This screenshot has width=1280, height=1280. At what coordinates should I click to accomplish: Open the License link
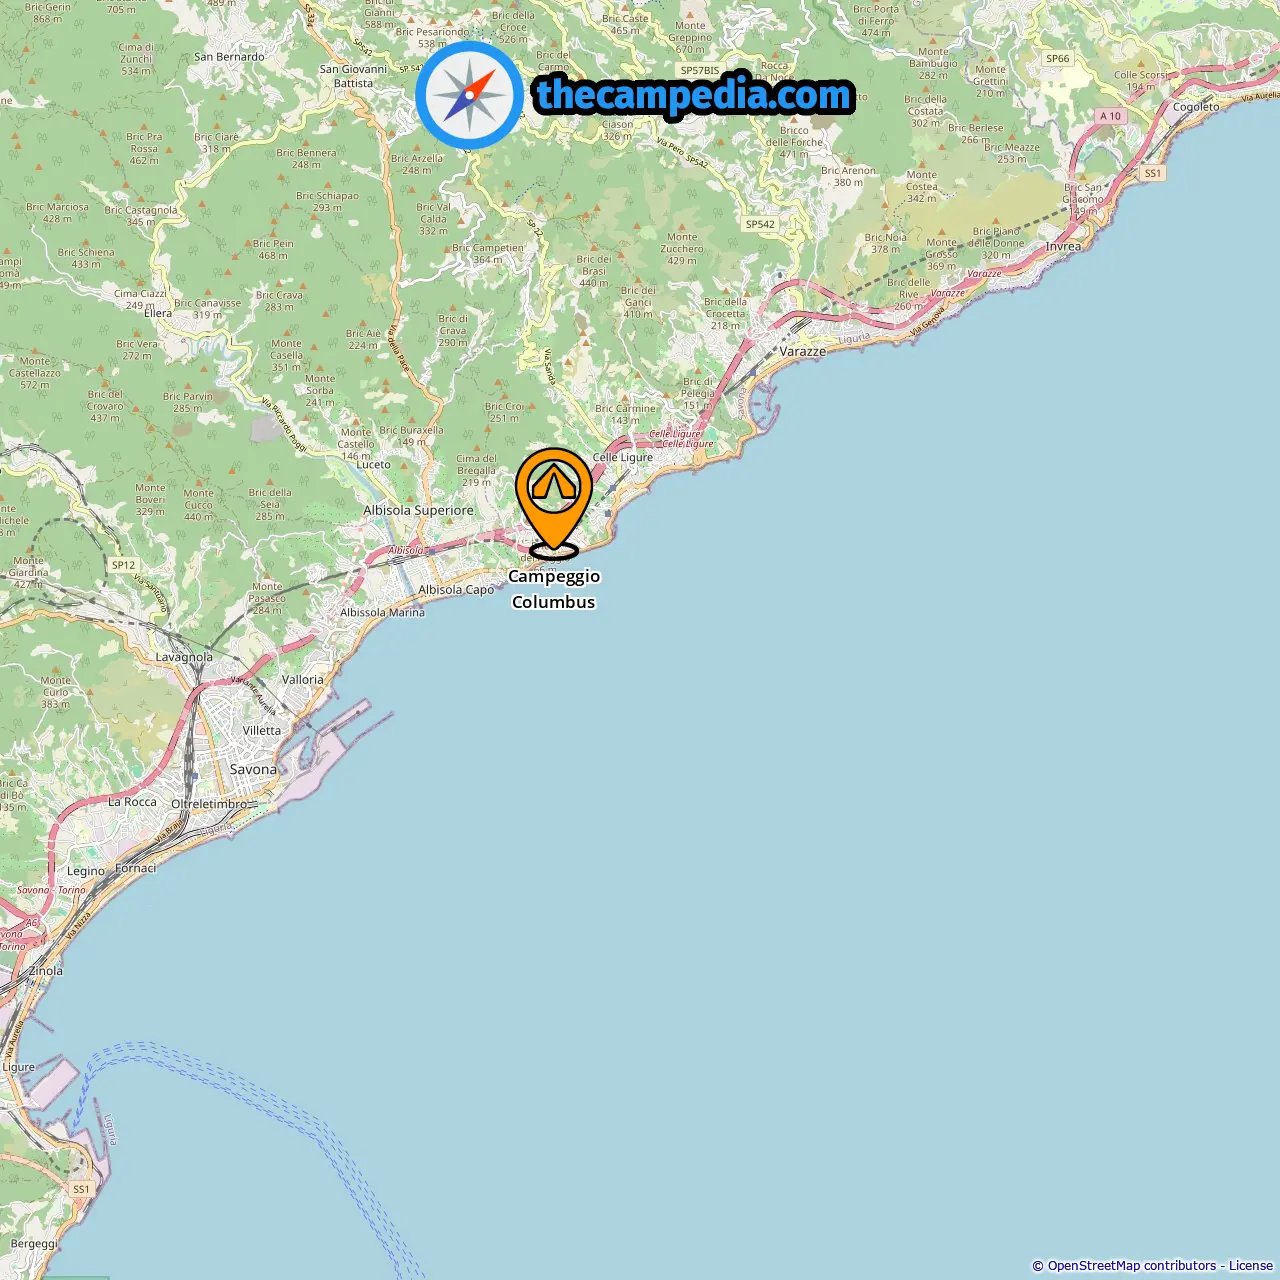click(x=1251, y=1266)
